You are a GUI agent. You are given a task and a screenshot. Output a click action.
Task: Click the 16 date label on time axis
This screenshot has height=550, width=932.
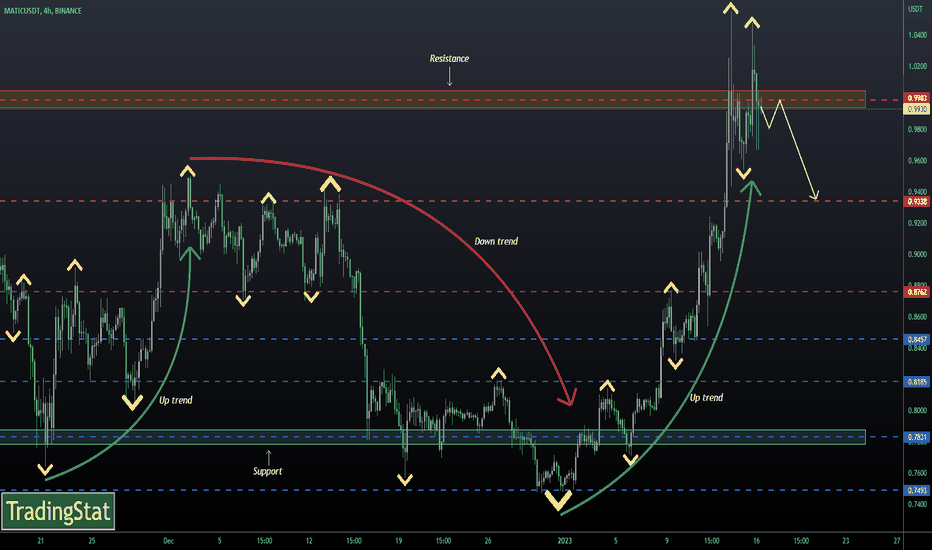pos(756,541)
